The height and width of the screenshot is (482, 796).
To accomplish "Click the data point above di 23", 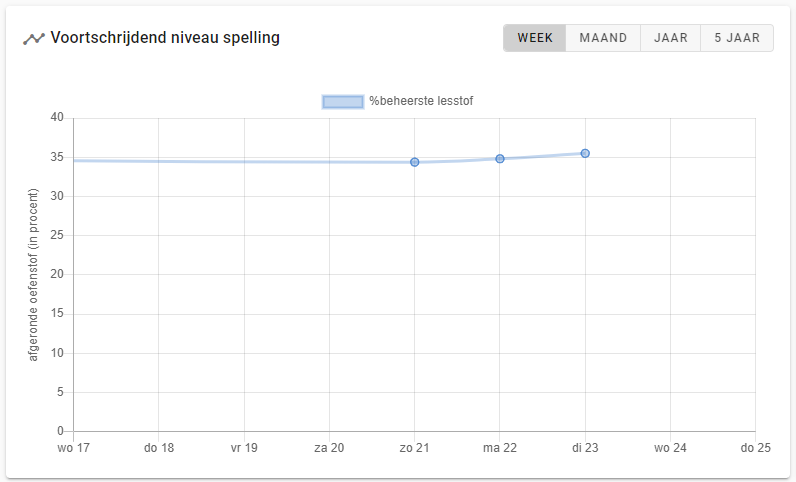I will (x=585, y=153).
